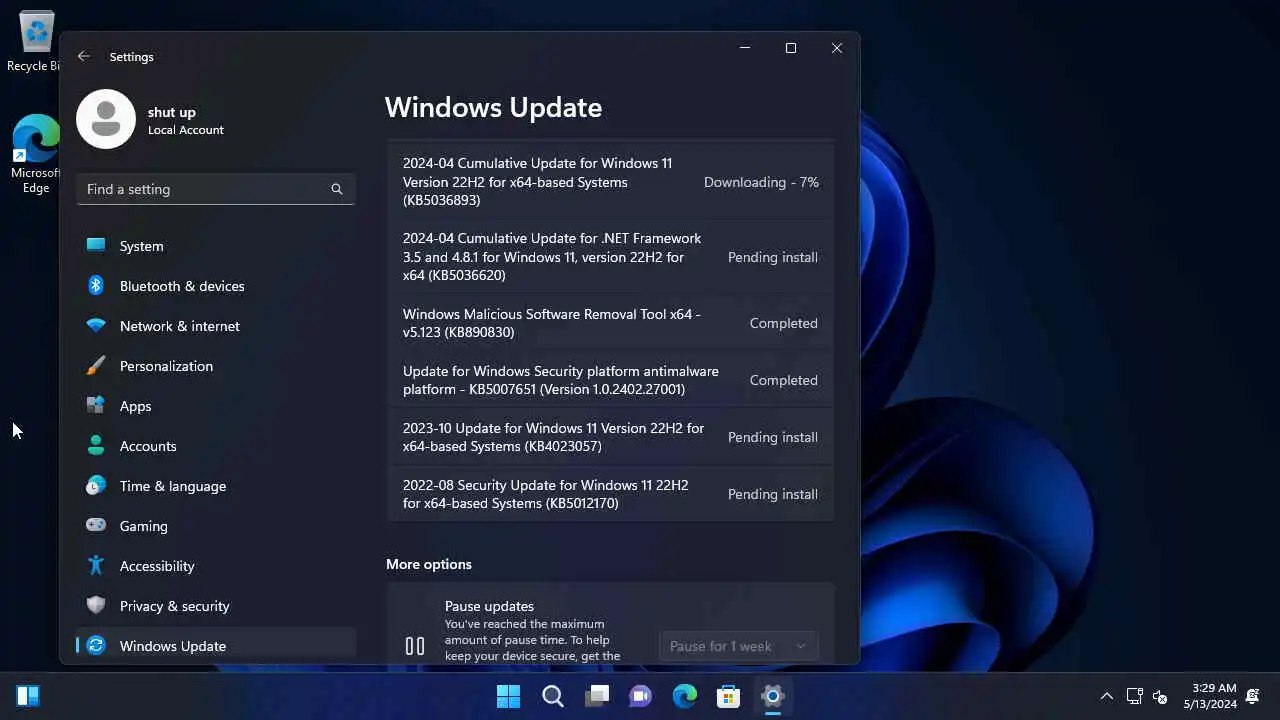
Task: Click the .NET Framework KB5036620 update entry
Action: (610, 257)
